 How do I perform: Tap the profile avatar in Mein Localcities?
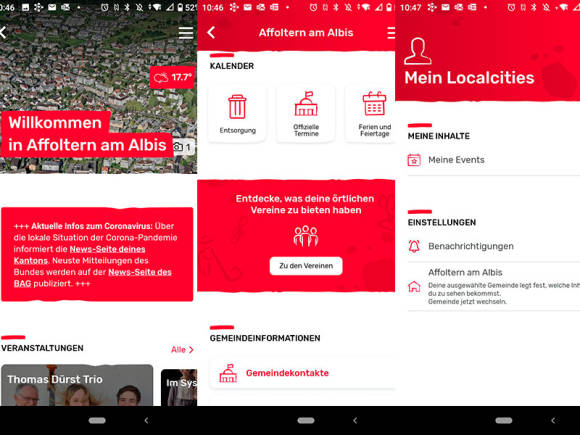click(x=418, y=51)
